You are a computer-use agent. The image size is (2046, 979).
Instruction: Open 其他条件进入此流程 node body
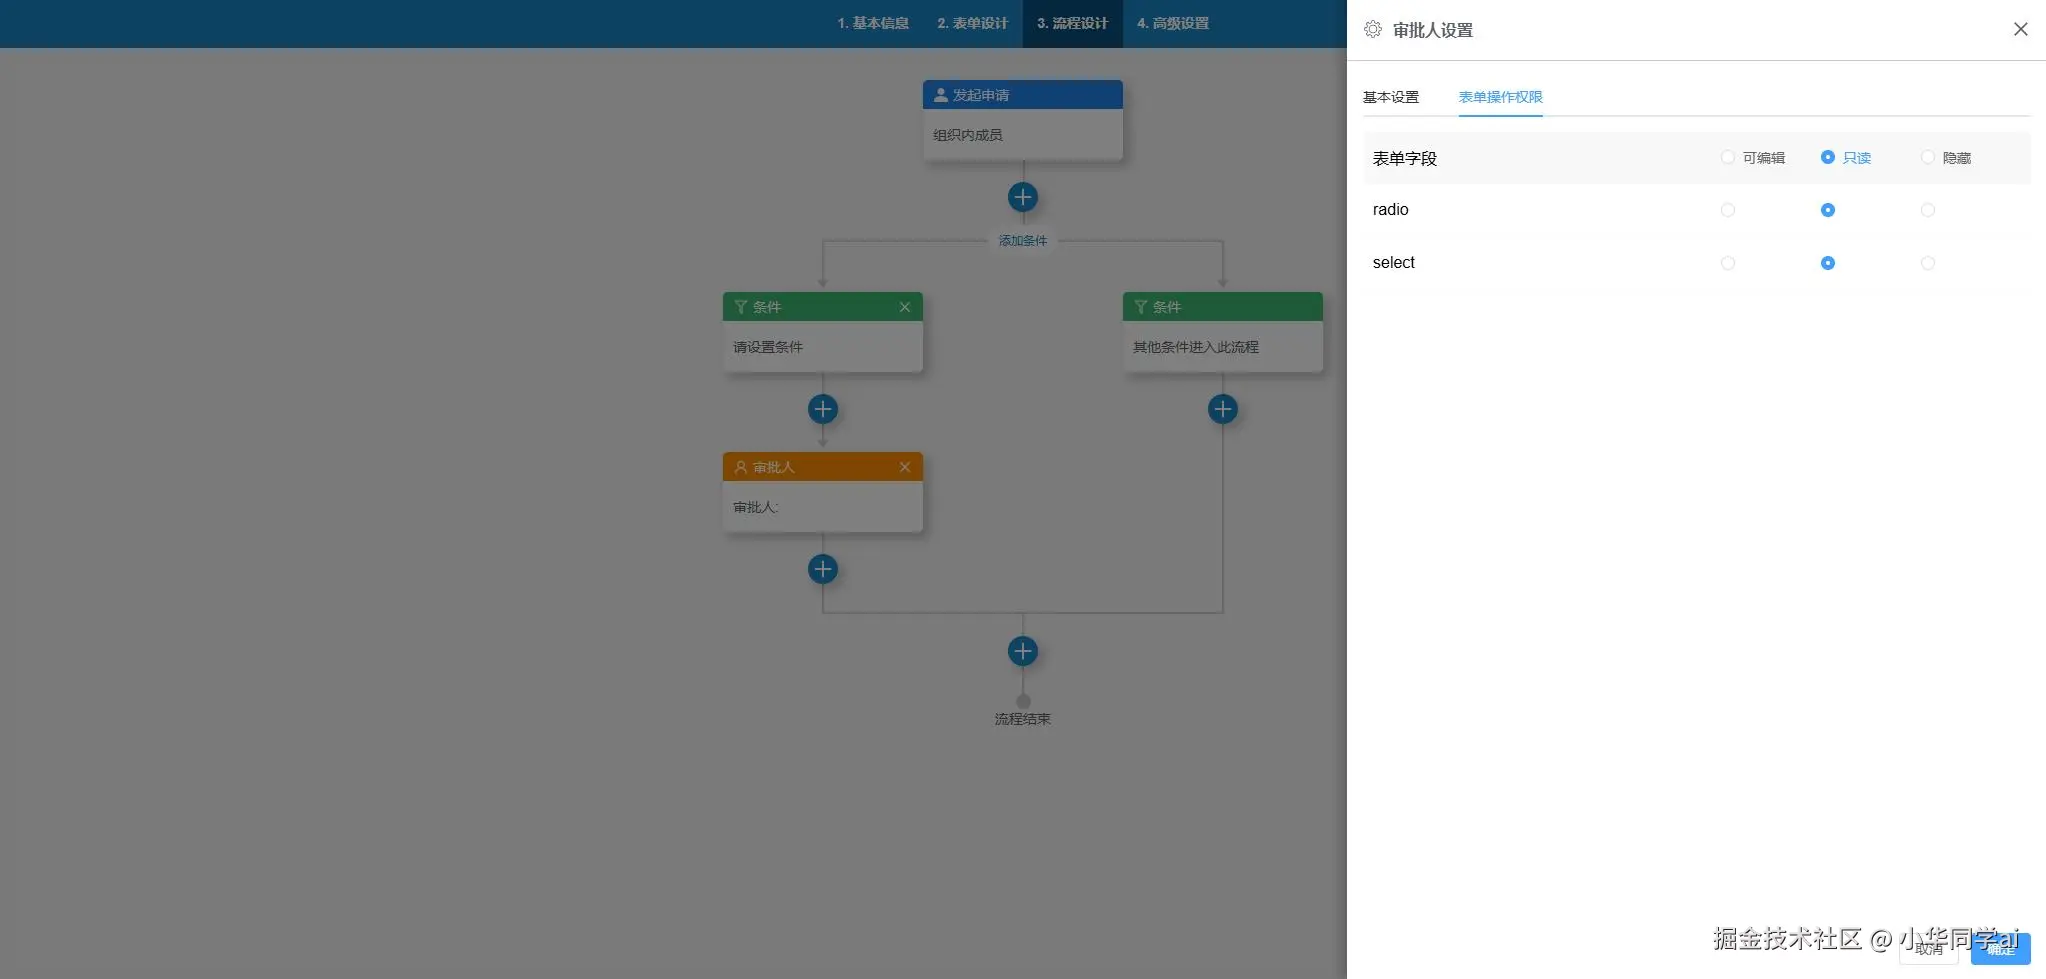(x=1222, y=347)
